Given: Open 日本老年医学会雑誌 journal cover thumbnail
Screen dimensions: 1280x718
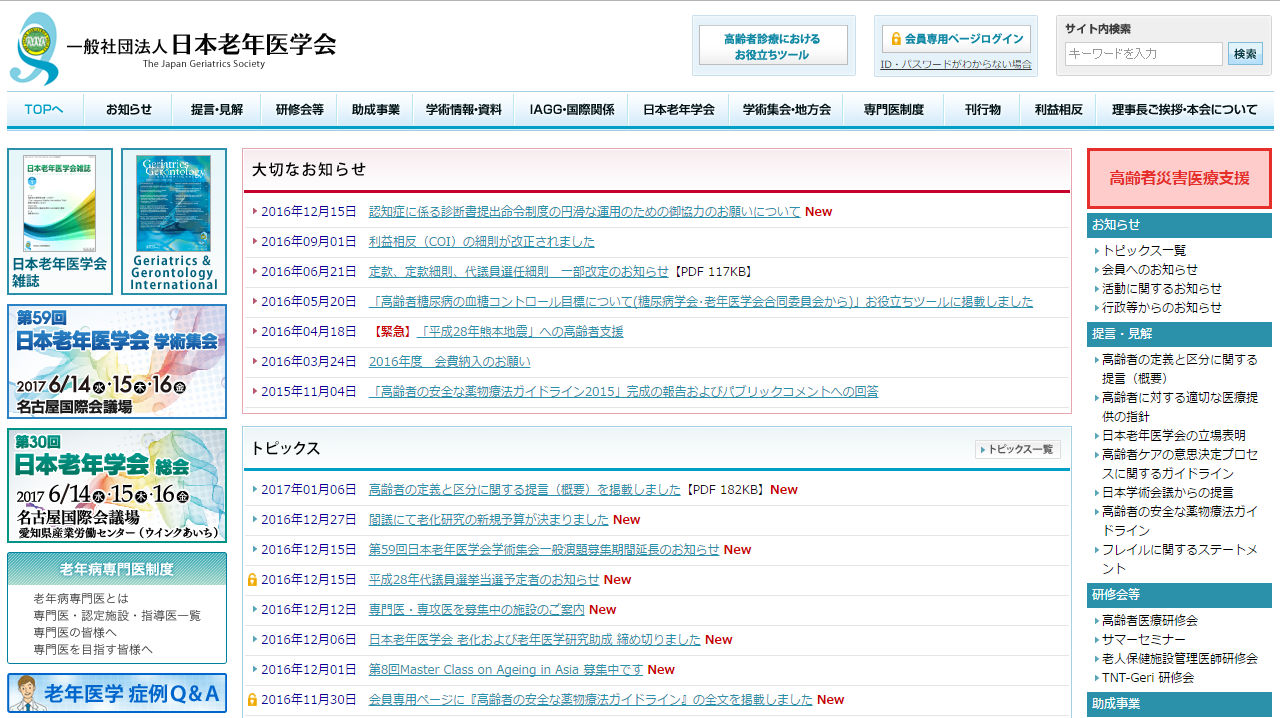Looking at the screenshot, I should coord(60,222).
